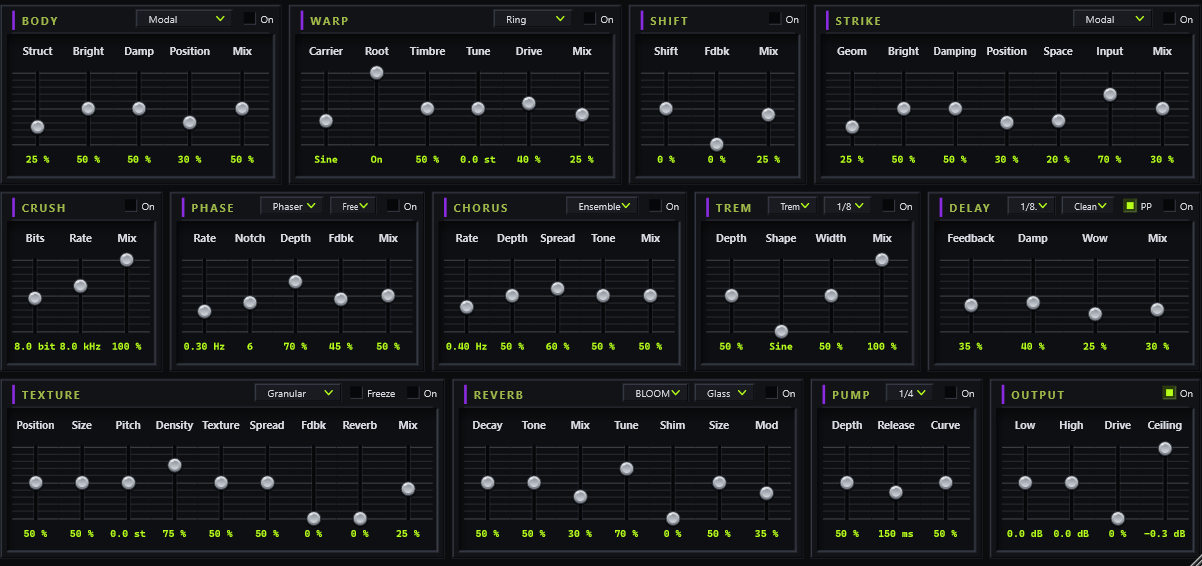Open the WARP Ring mode dropdown
This screenshot has height=566, width=1202.
(x=532, y=19)
